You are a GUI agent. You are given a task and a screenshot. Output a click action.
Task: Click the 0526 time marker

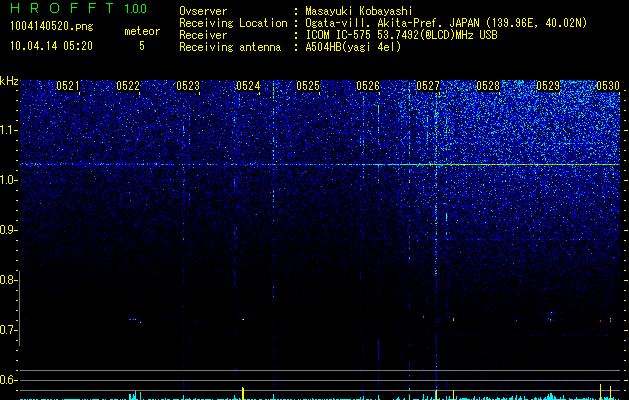coord(368,86)
